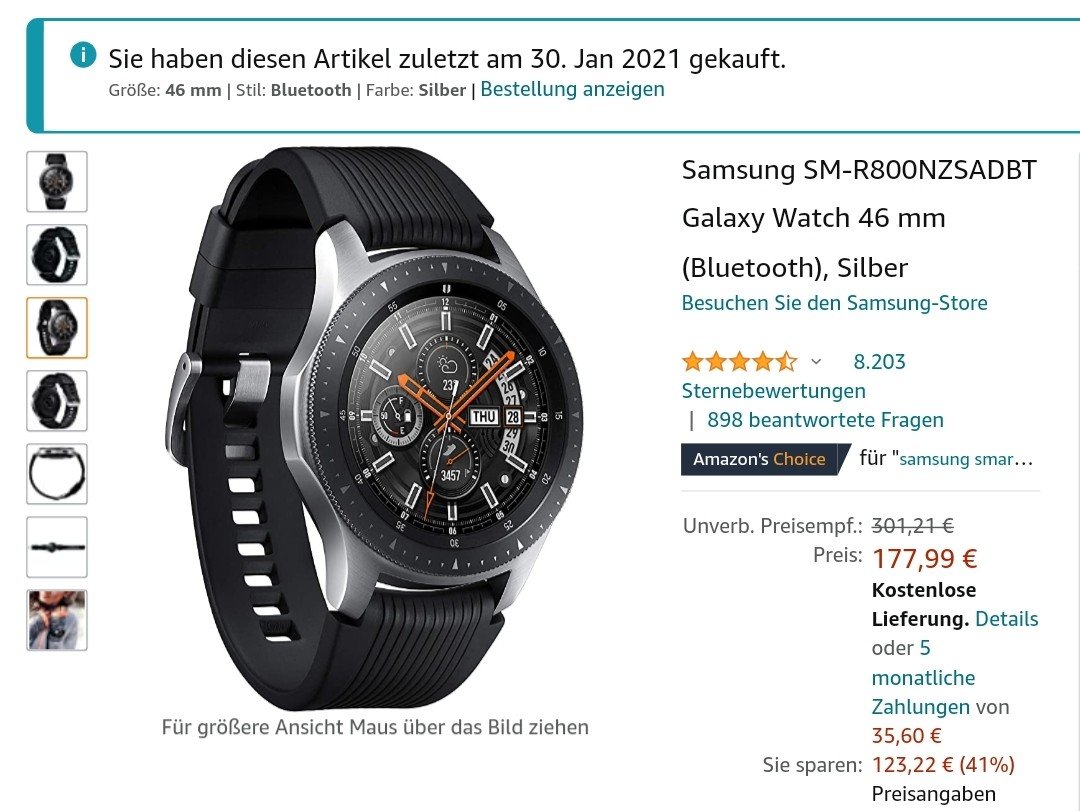
Task: Click the Amazon's Choice badge
Action: pyautogui.click(x=760, y=459)
